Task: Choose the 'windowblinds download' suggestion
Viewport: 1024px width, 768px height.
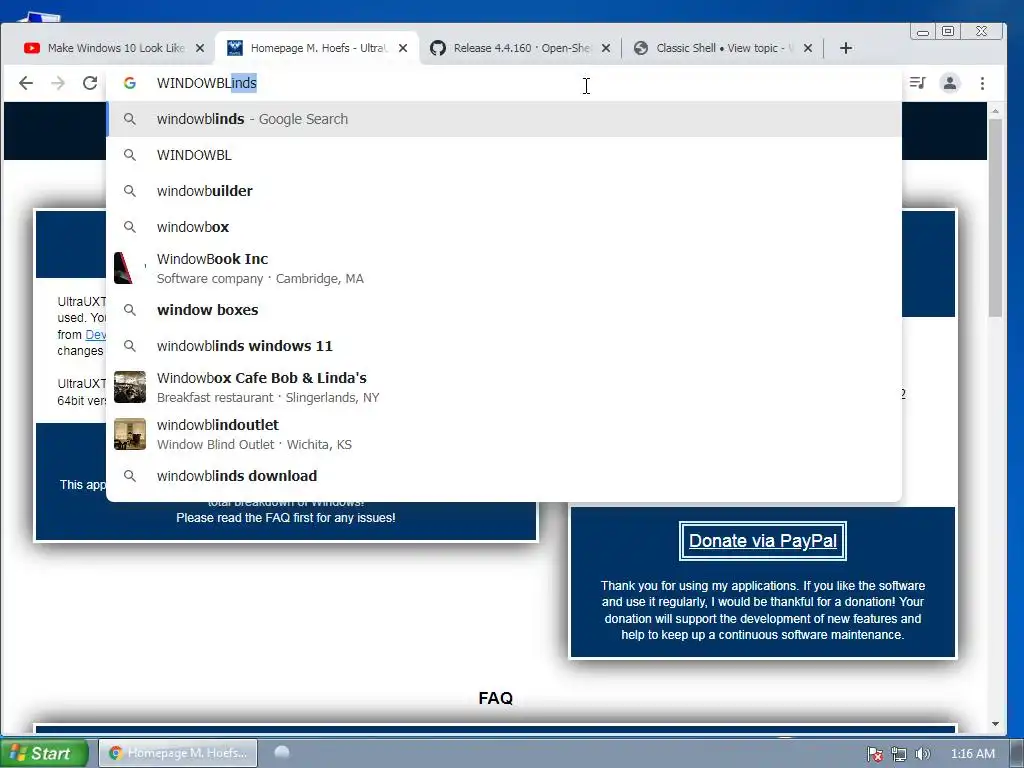Action: pos(504,475)
